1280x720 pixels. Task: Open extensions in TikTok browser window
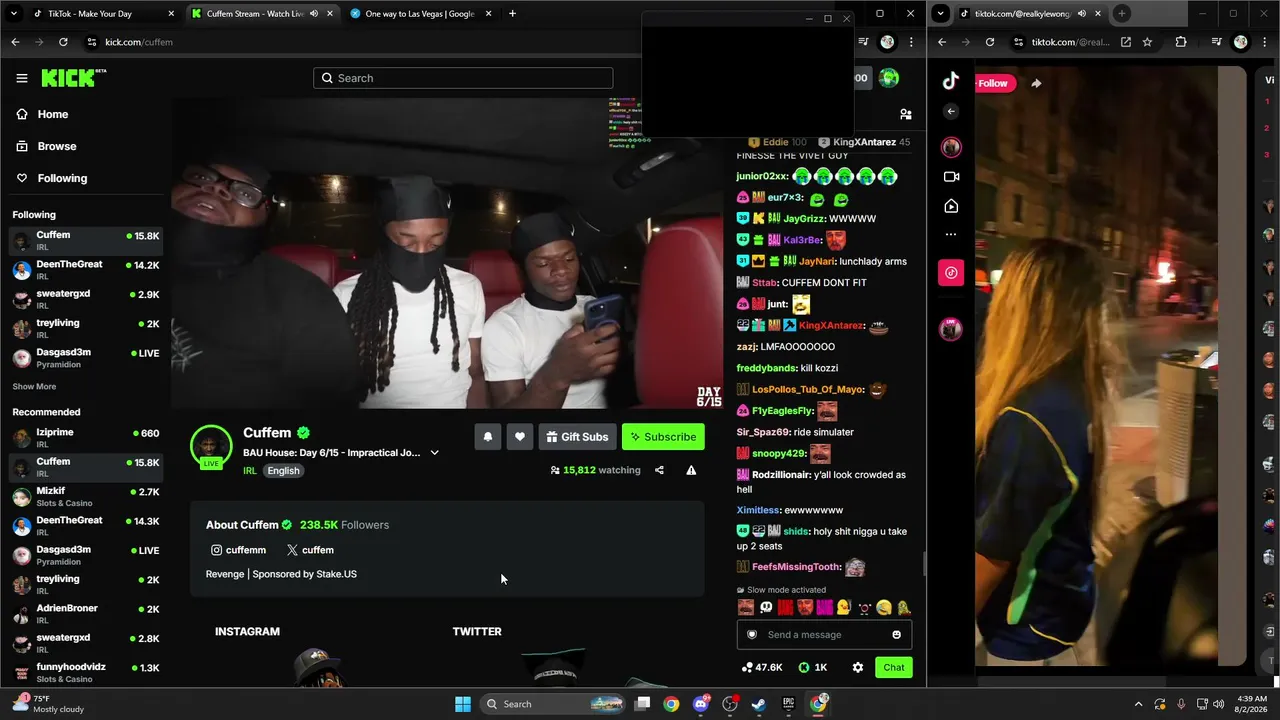pos(1181,42)
